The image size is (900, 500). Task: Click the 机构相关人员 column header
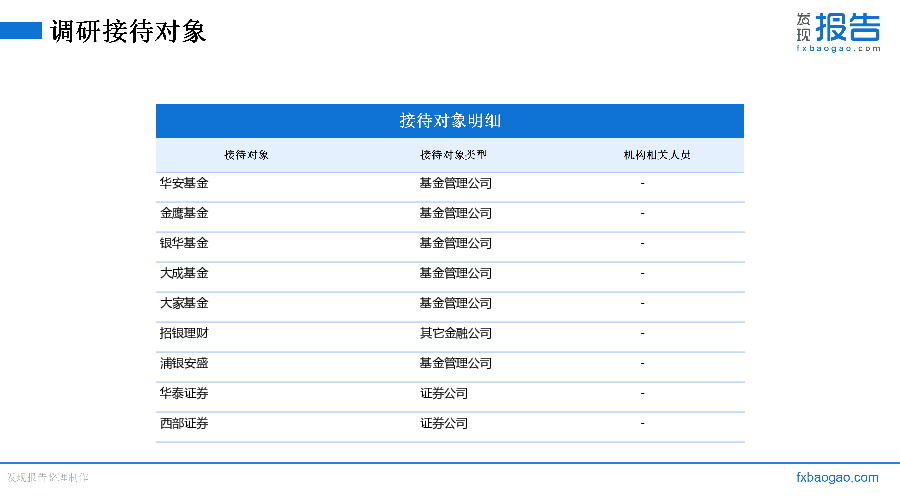pos(657,155)
